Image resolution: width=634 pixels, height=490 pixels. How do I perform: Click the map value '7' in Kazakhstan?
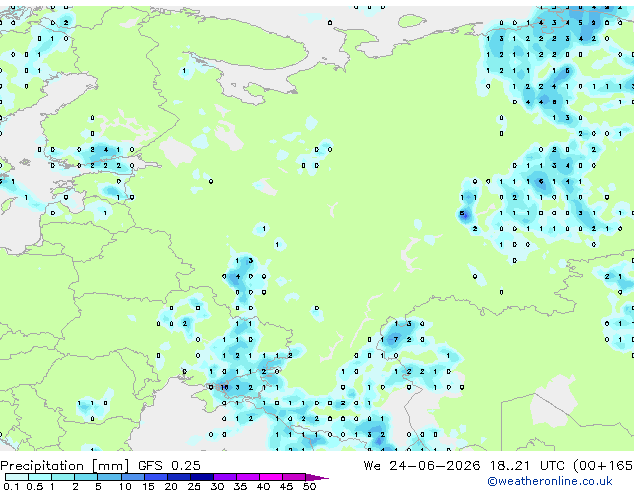click(395, 340)
